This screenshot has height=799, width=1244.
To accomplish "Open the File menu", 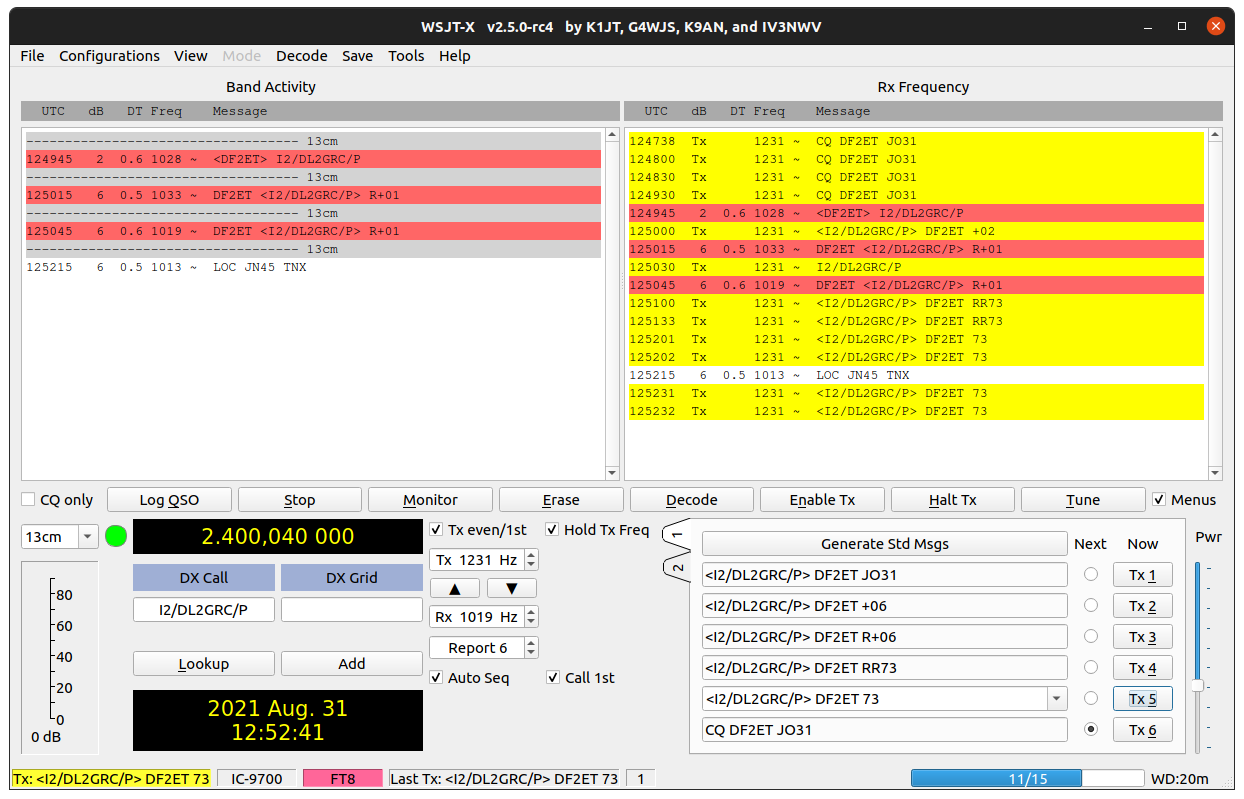I will click(x=32, y=56).
